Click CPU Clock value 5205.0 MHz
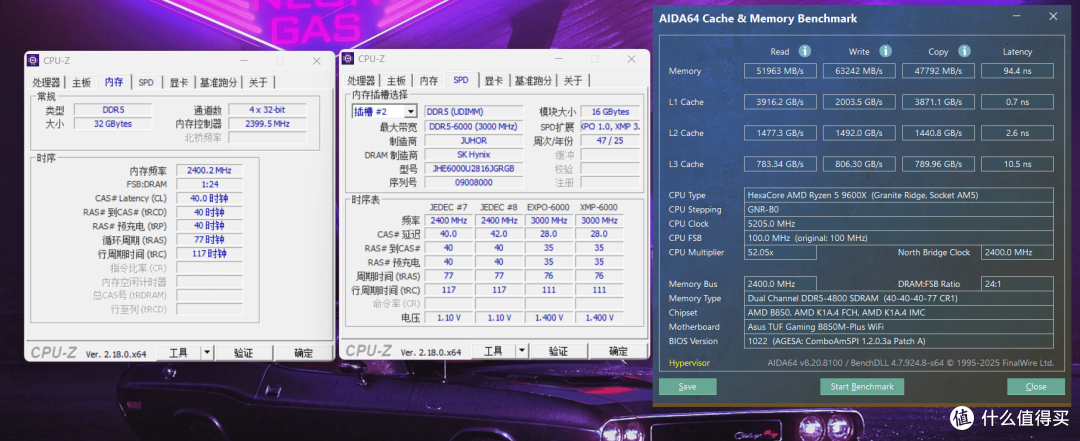 899,223
